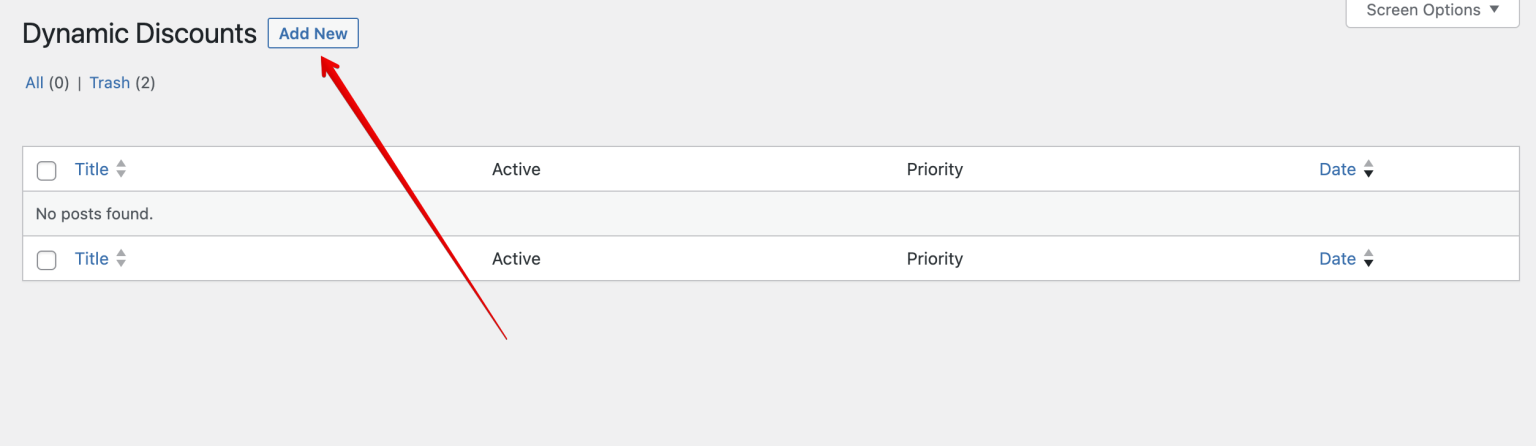The image size is (1536, 446).
Task: Click the sort arrows beside footer Date
Action: [1369, 259]
